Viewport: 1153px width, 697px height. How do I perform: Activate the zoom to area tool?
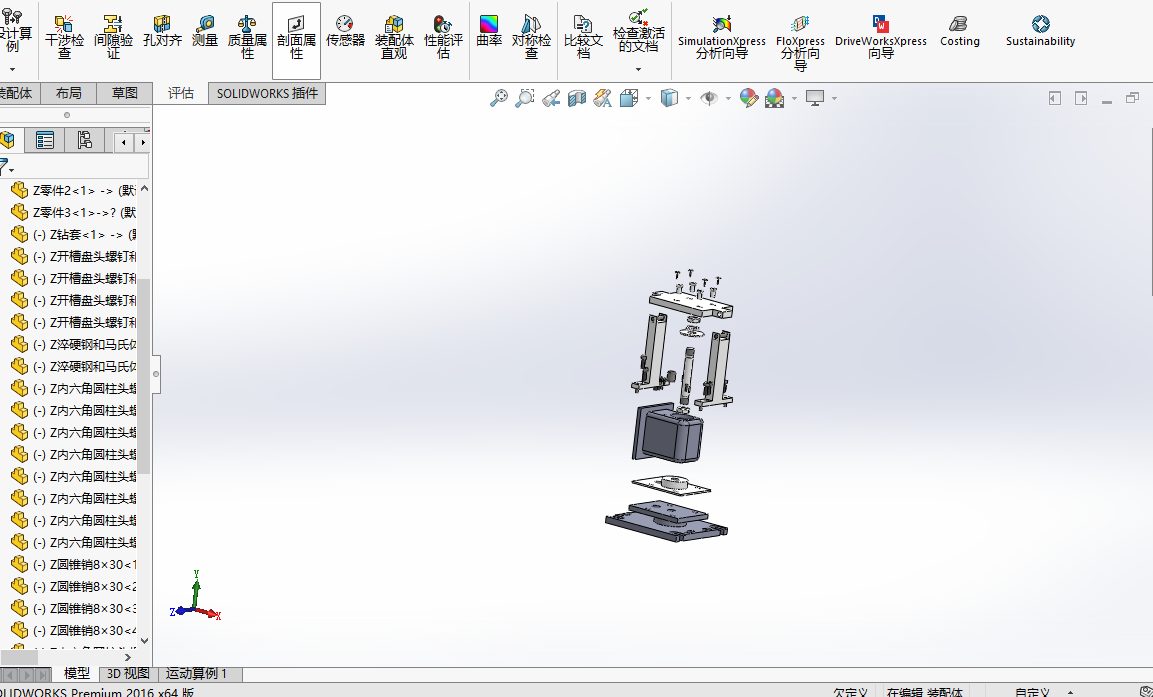coord(524,98)
